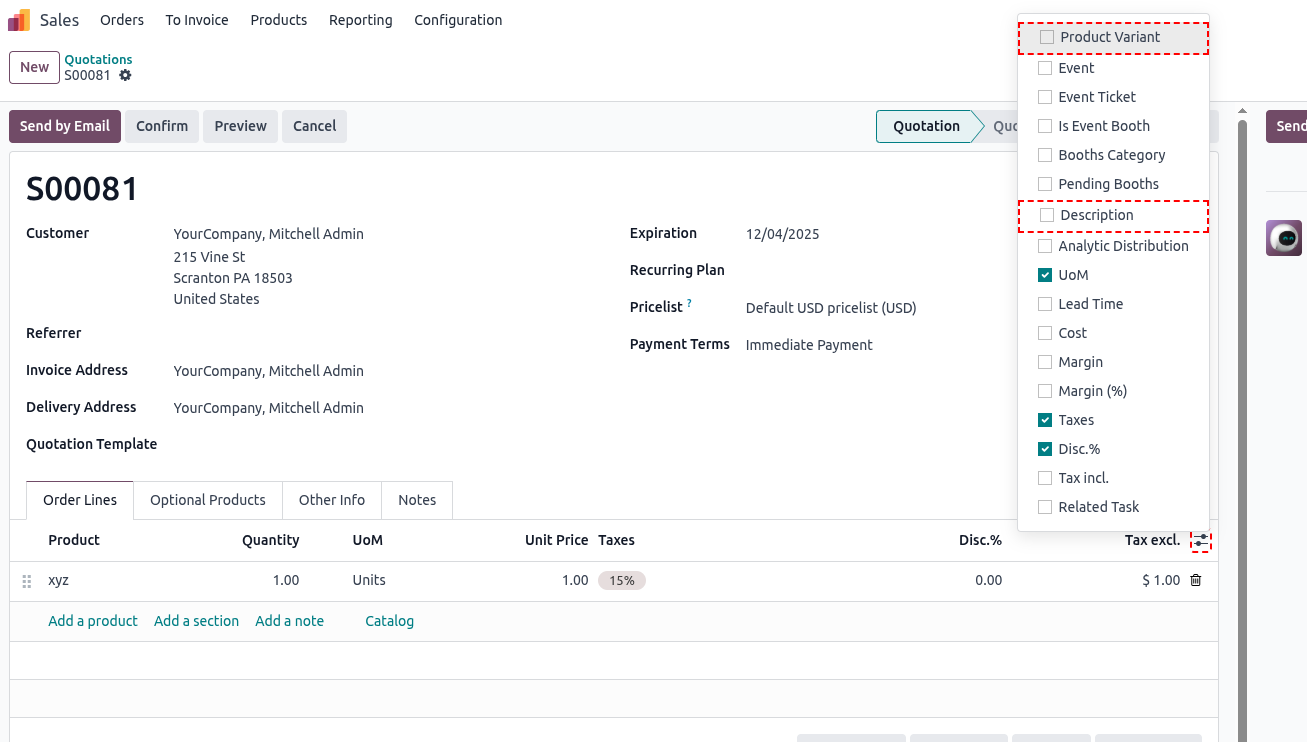This screenshot has width=1307, height=742.
Task: Open the chatbot avatar icon on right
Action: pos(1284,238)
